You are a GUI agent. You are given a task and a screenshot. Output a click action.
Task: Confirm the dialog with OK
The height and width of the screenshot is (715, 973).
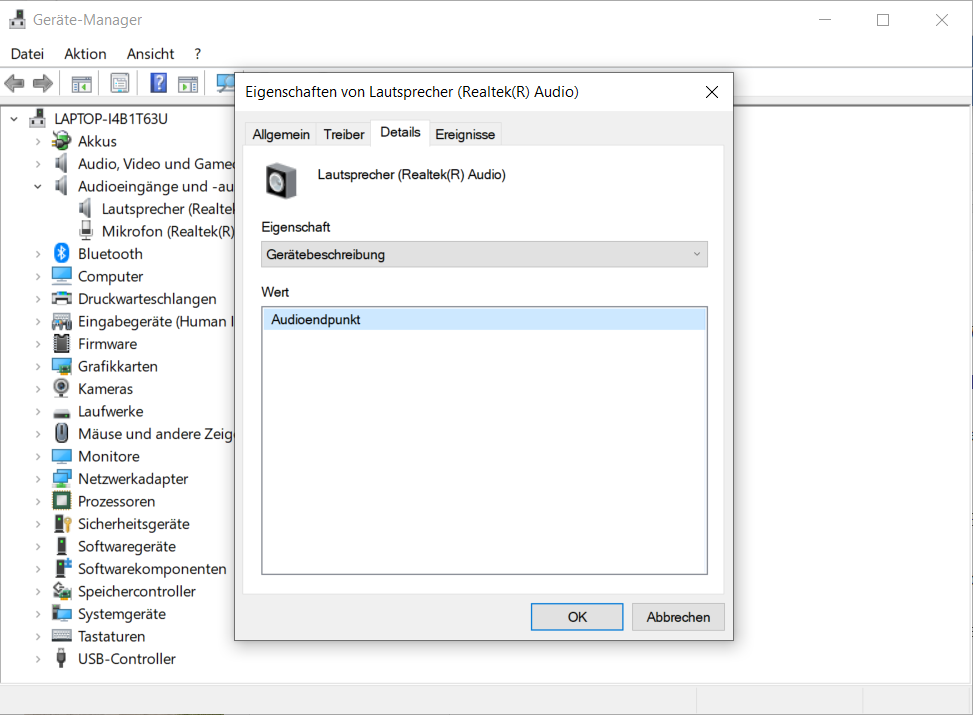point(577,617)
